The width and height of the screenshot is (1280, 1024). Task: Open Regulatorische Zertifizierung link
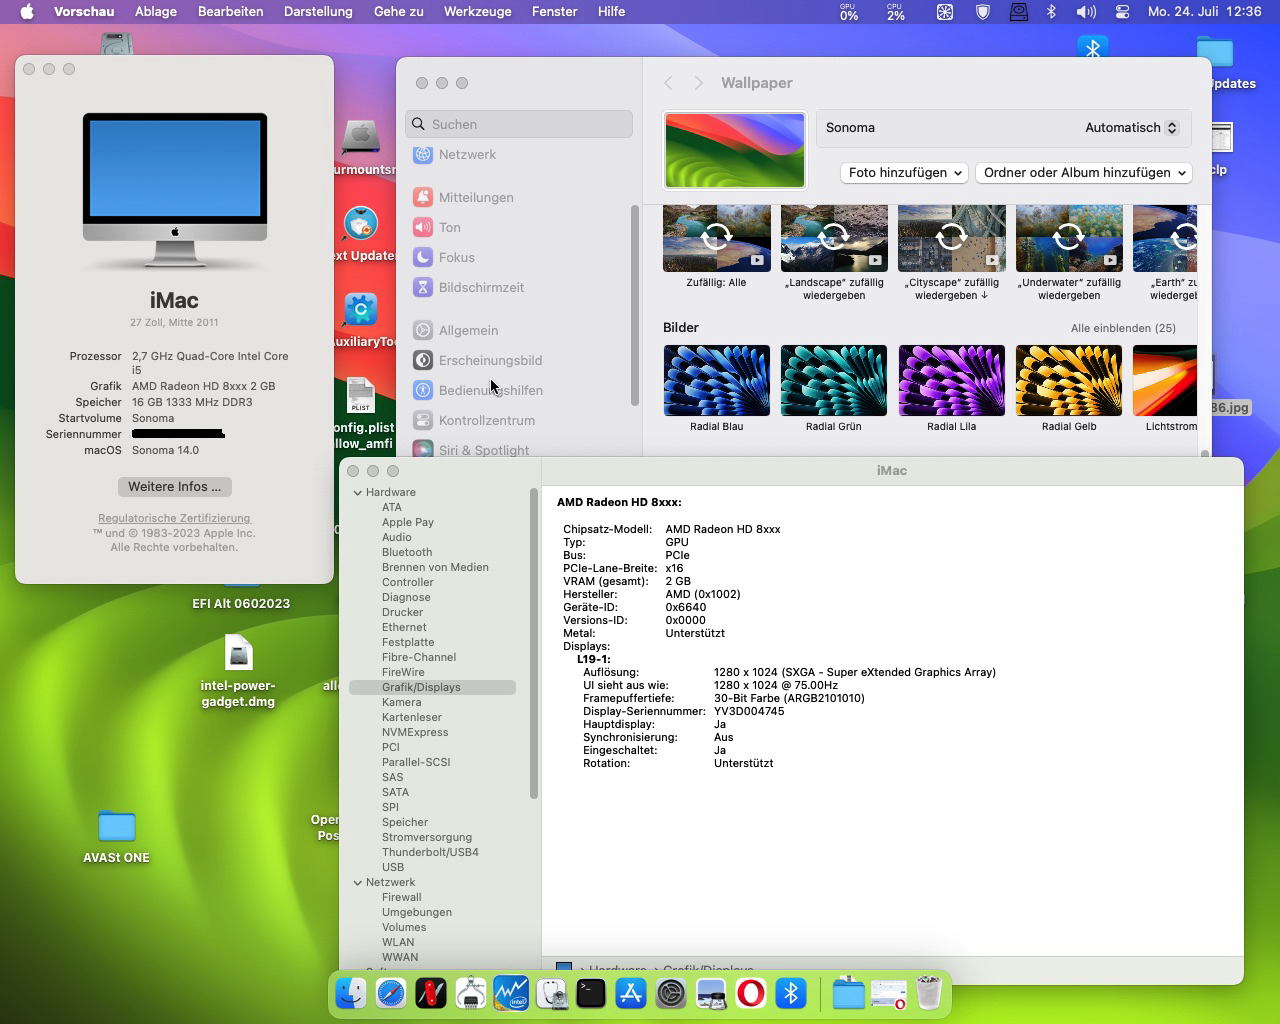coord(174,518)
